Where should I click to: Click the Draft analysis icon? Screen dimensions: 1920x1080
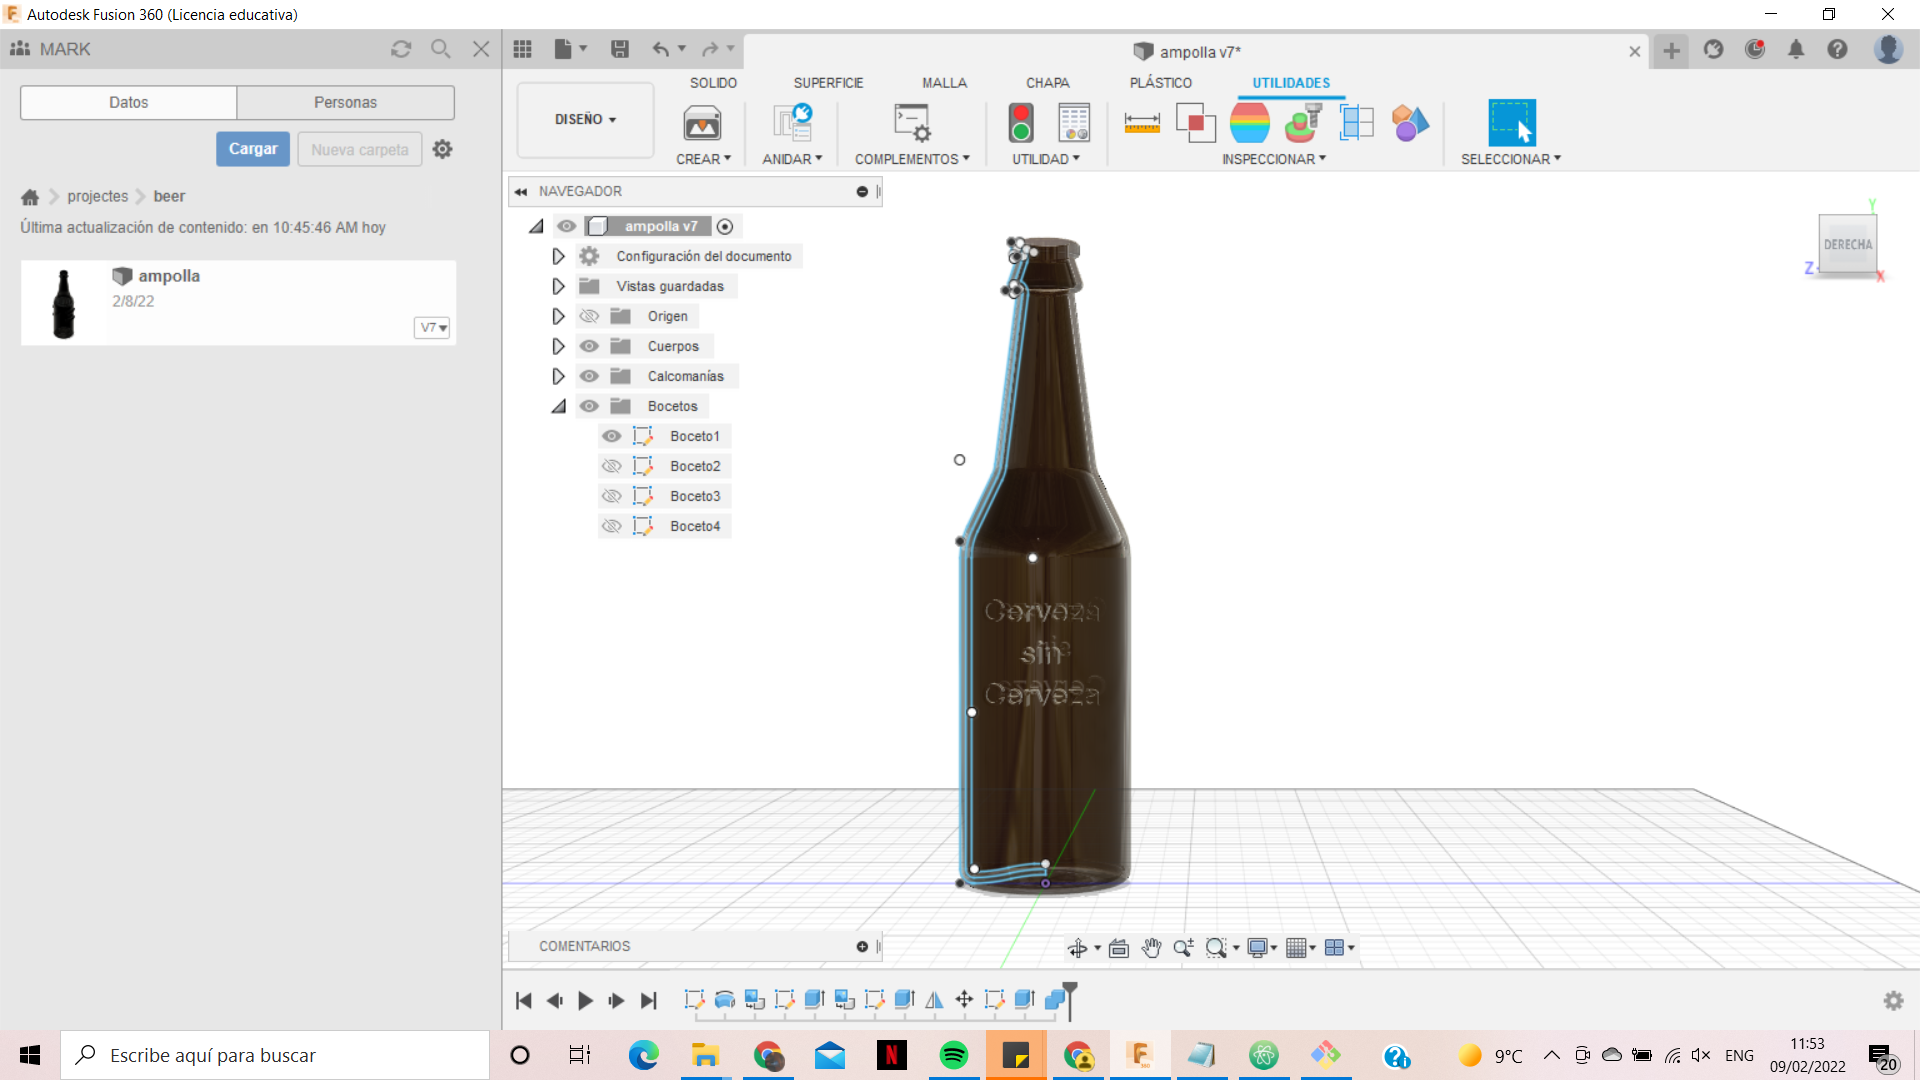click(x=1304, y=124)
